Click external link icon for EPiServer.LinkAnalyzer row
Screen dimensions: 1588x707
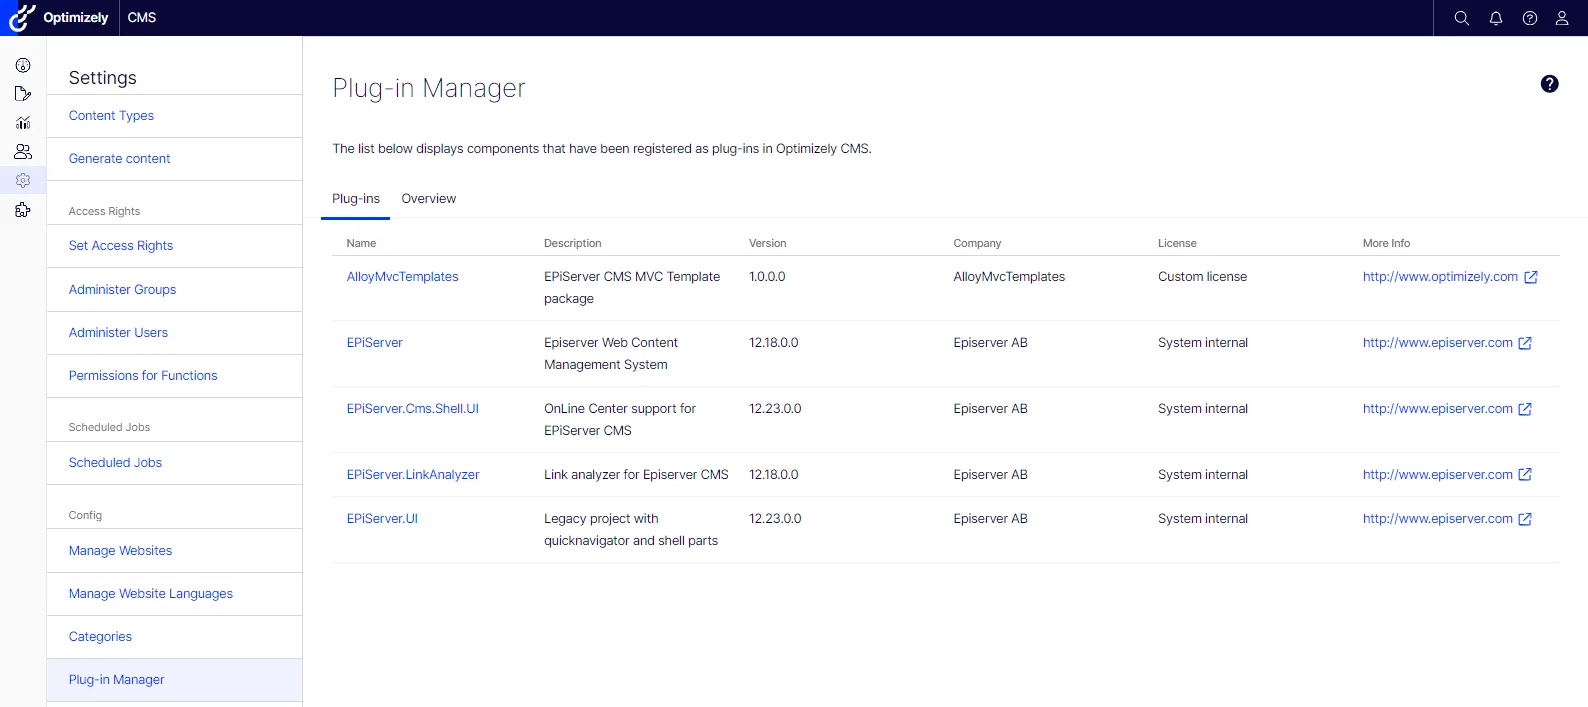coord(1525,475)
